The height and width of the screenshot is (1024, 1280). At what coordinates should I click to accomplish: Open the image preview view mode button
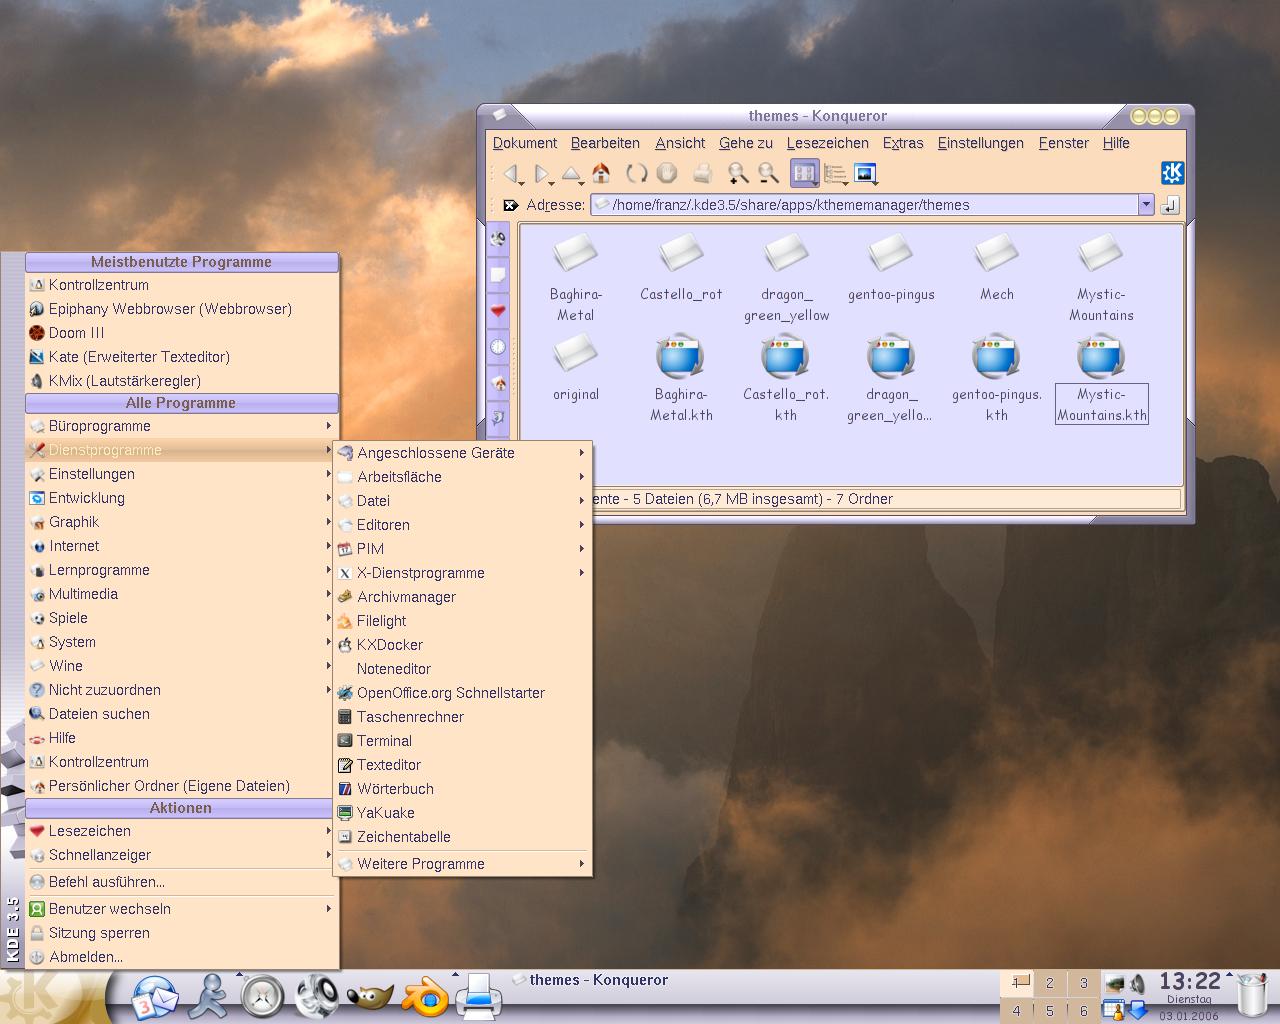(x=866, y=173)
